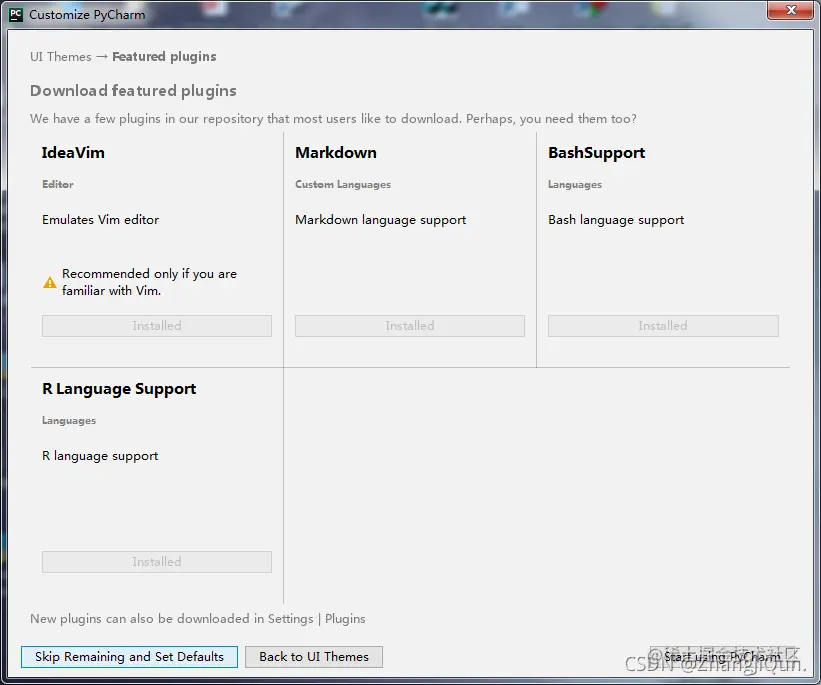
Task: Close the Customize PyCharm dialog
Action: [x=791, y=10]
